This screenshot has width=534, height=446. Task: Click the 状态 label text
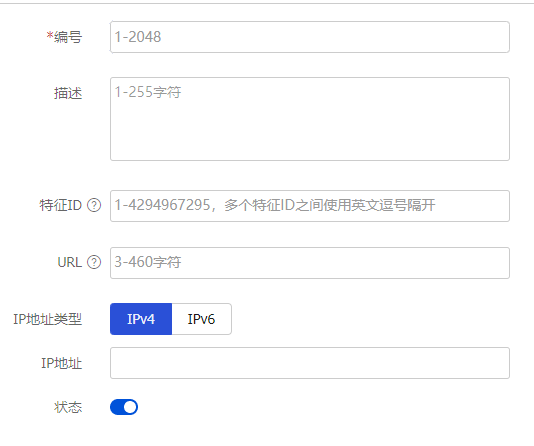[68, 407]
